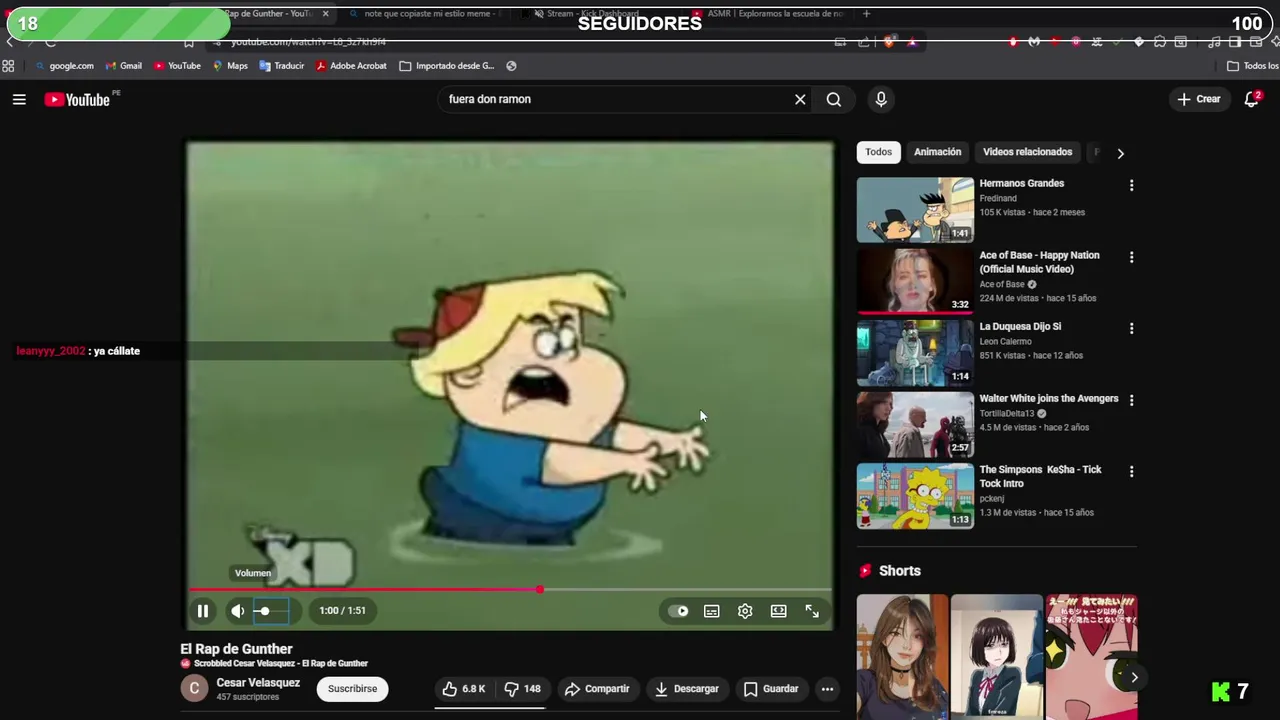Open options menu for Ace of Base video
Screen dimensions: 1280x720
point(1131,257)
